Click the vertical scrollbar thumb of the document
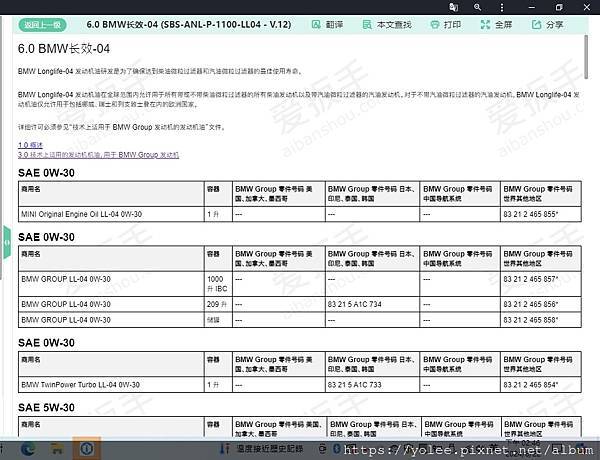600x460 pixels. point(586,57)
